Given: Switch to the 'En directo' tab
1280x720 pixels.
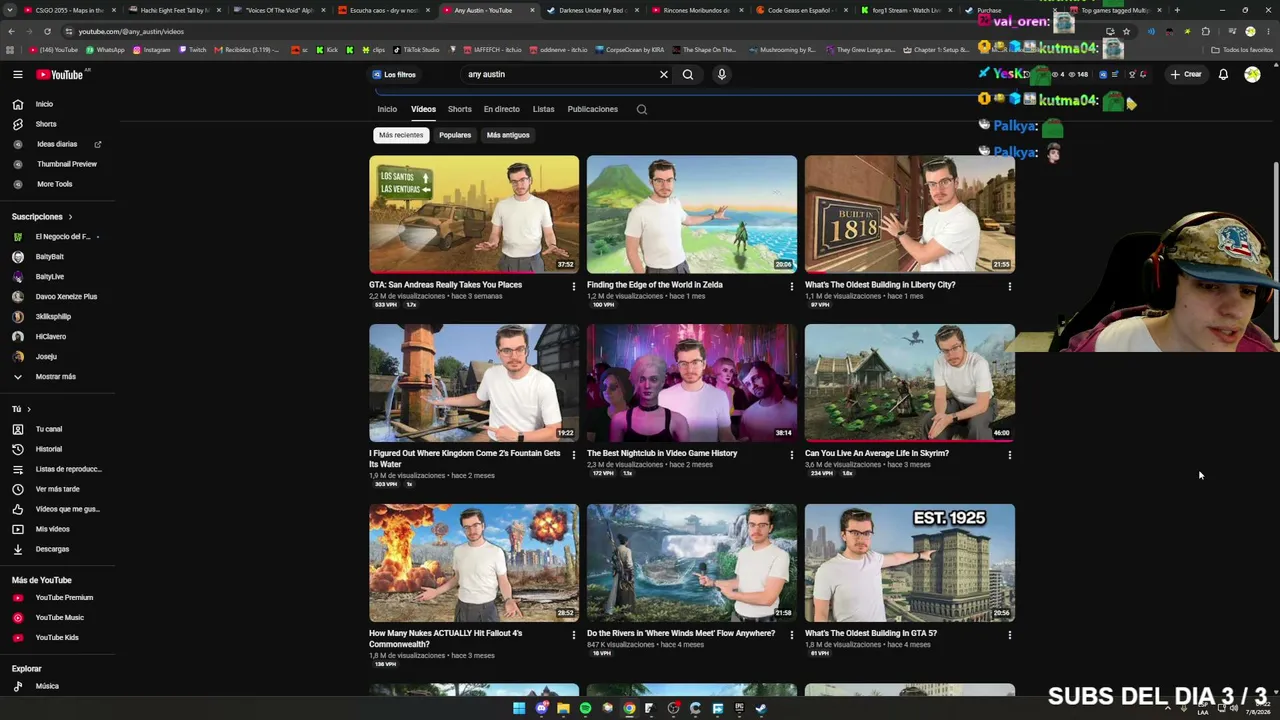Looking at the screenshot, I should click(502, 109).
